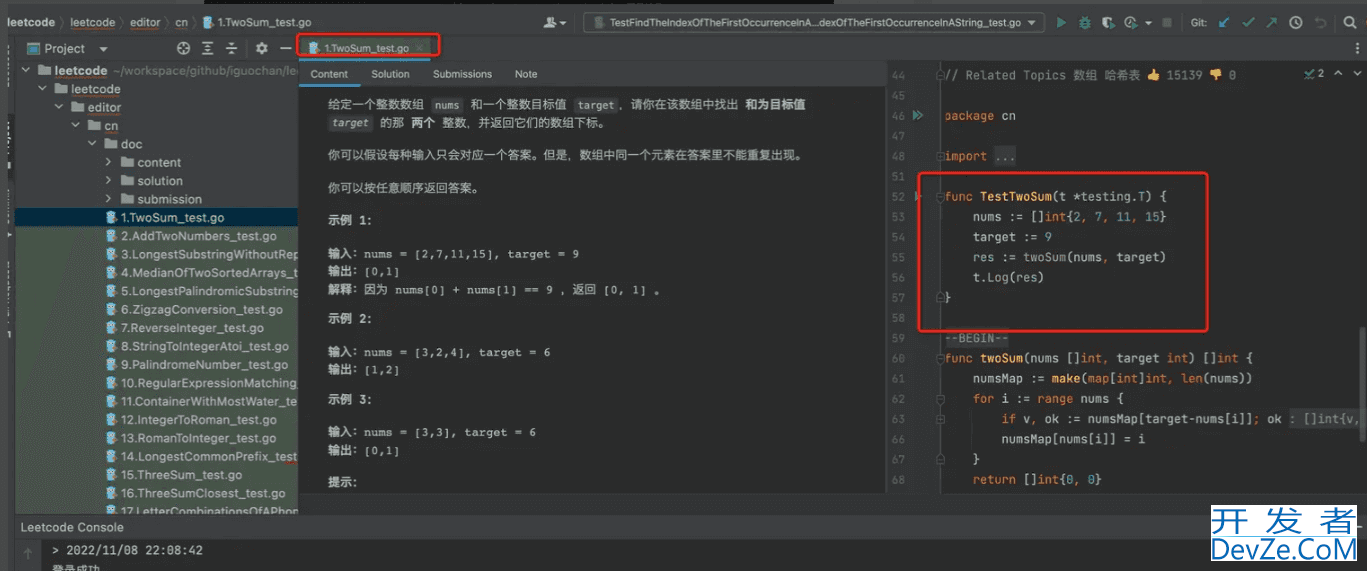Open Search Everywhere magnifier icon

pyautogui.click(x=1349, y=22)
